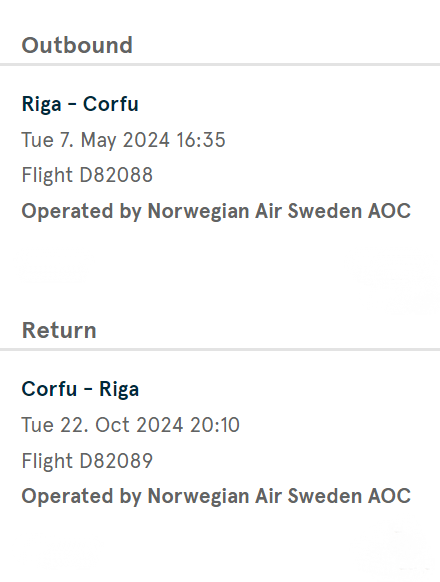Click the return date Tue 22. Oct 2024

[102, 425]
